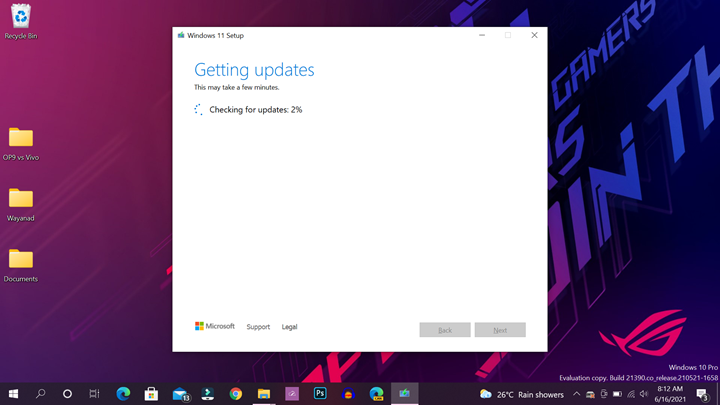The height and width of the screenshot is (405, 720).
Task: Close the Windows 11 Setup window
Action: coord(534,35)
